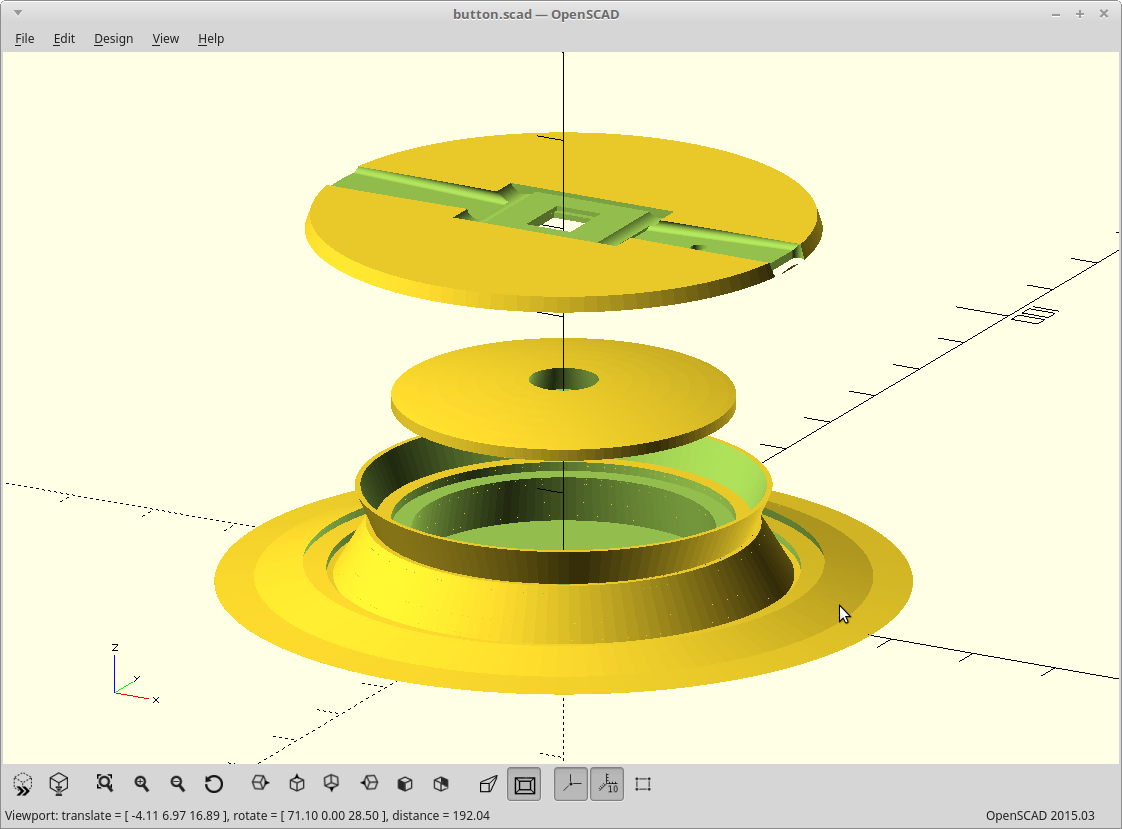Minimize the OpenSCAD window

(x=1055, y=14)
